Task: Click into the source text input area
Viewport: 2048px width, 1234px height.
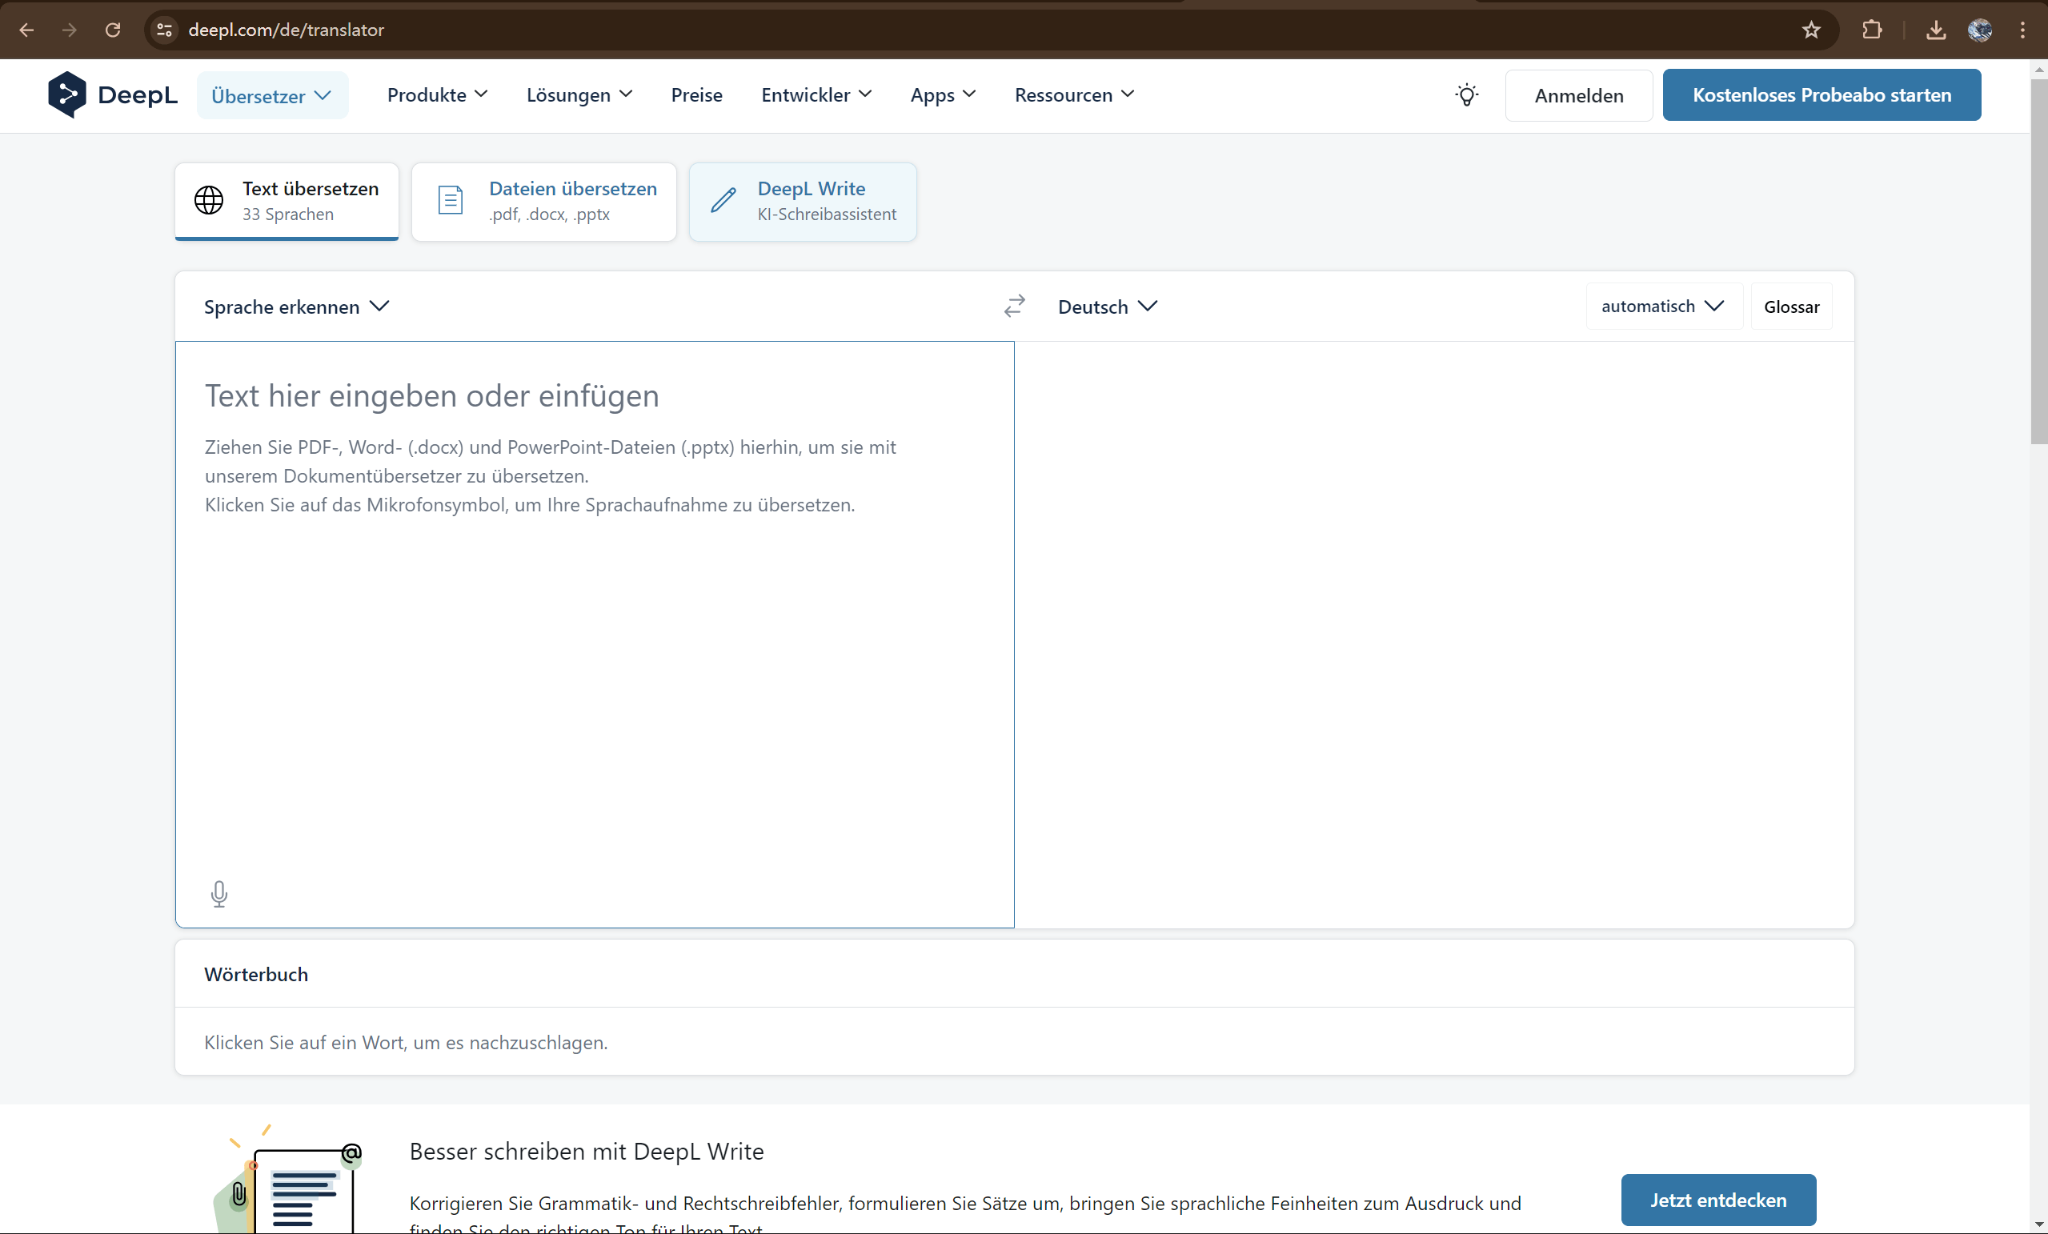Action: pyautogui.click(x=594, y=650)
